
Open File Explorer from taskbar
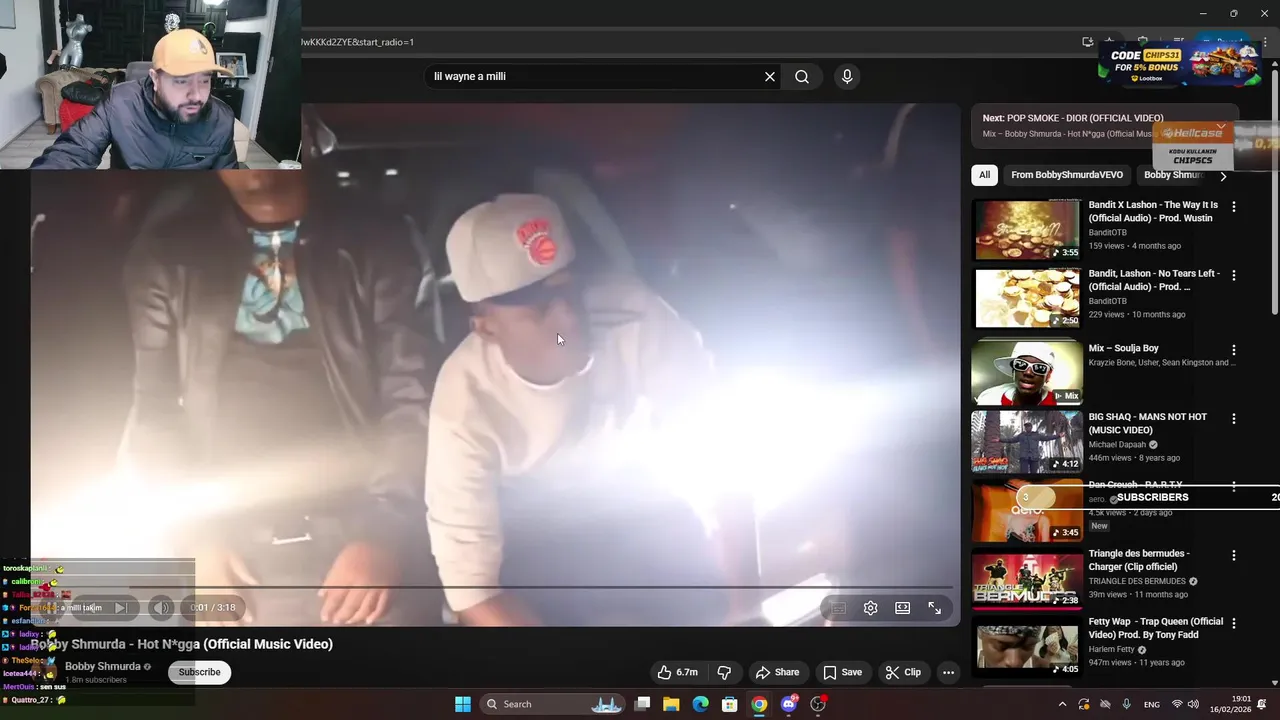(671, 704)
